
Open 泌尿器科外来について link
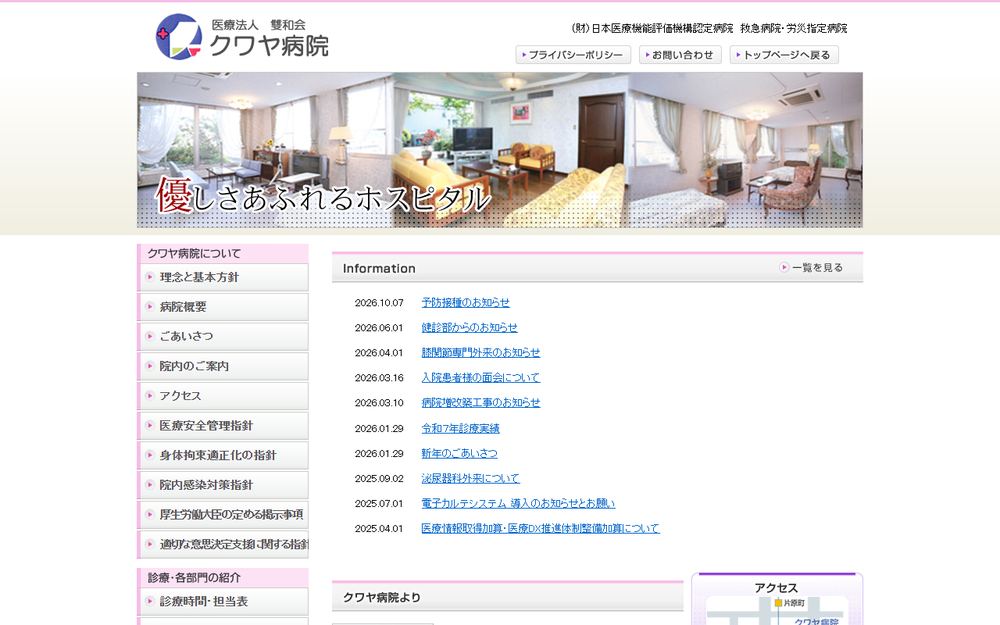coord(470,478)
